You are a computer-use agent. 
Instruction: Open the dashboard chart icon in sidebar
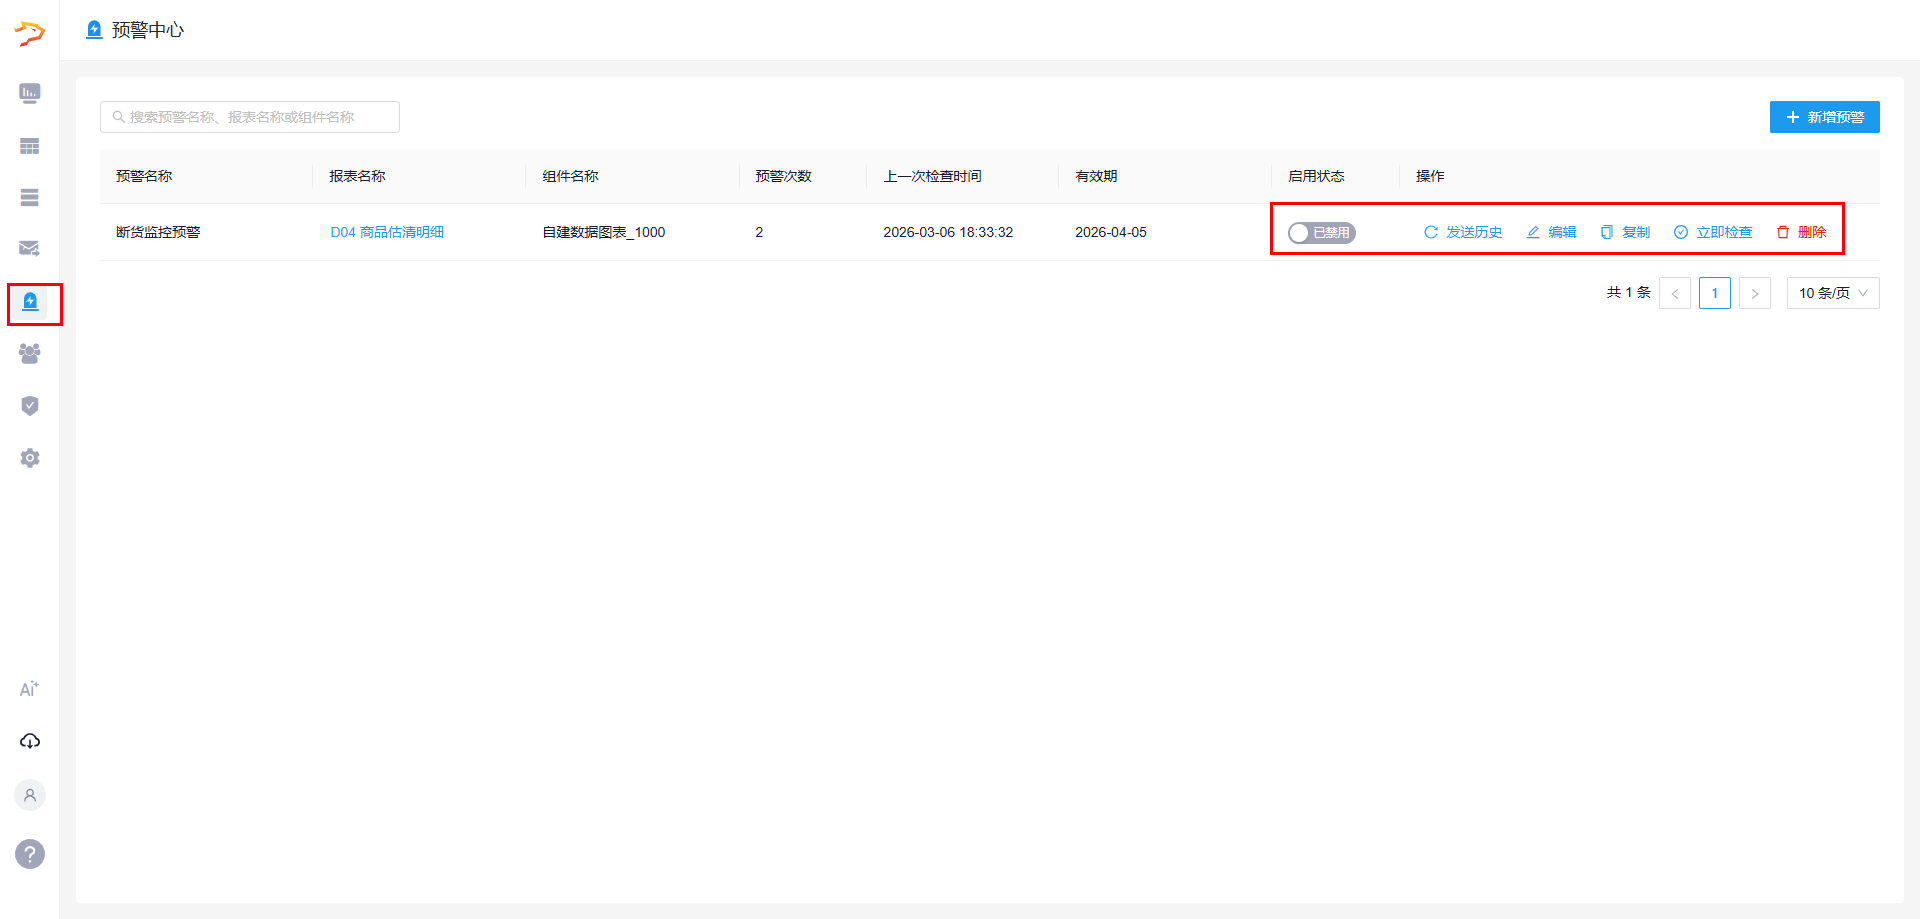pos(30,93)
